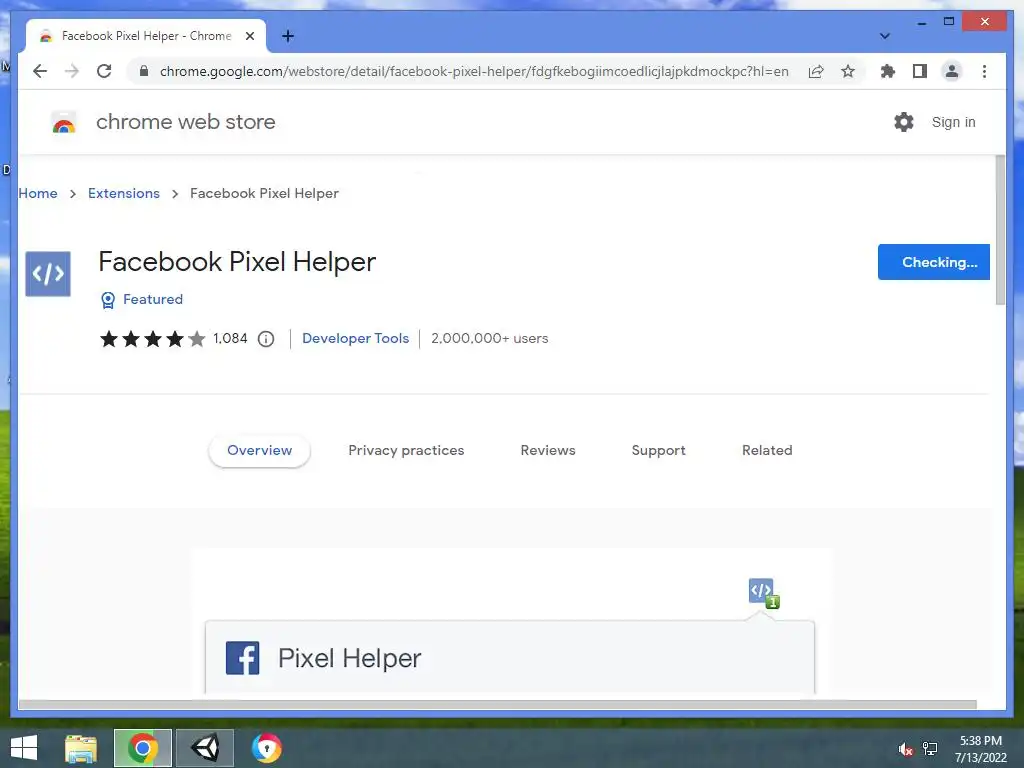Image resolution: width=1024 pixels, height=768 pixels.
Task: Click the network tray icon
Action: pos(930,749)
